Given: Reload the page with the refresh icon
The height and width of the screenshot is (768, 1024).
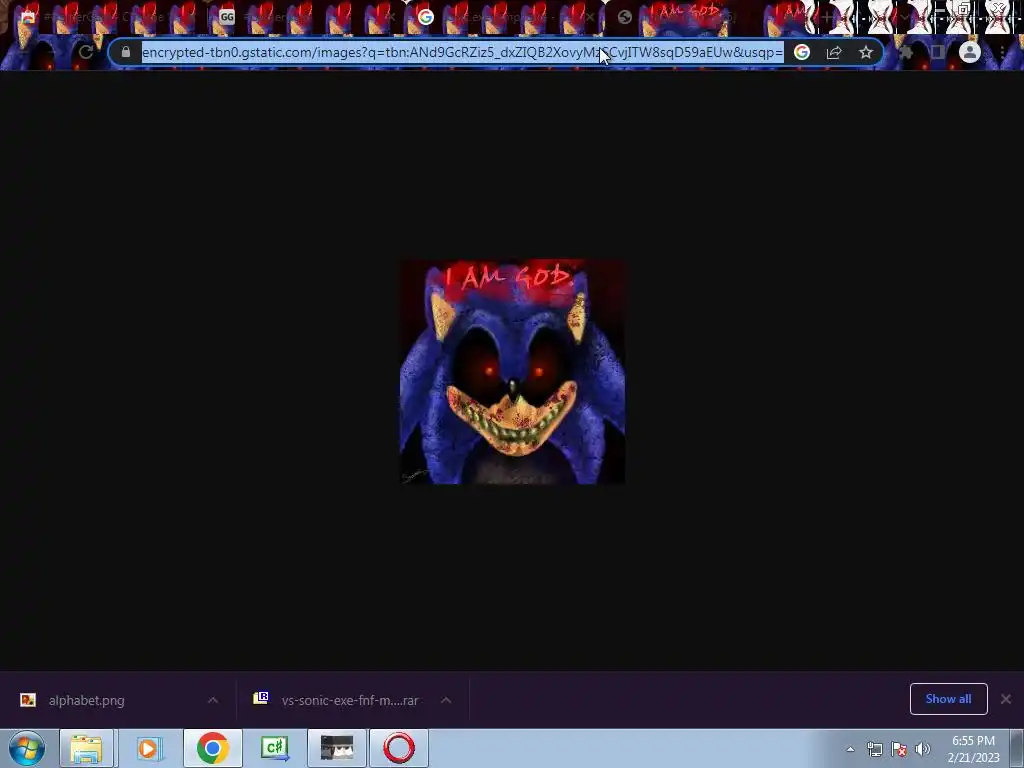Looking at the screenshot, I should click(86, 52).
